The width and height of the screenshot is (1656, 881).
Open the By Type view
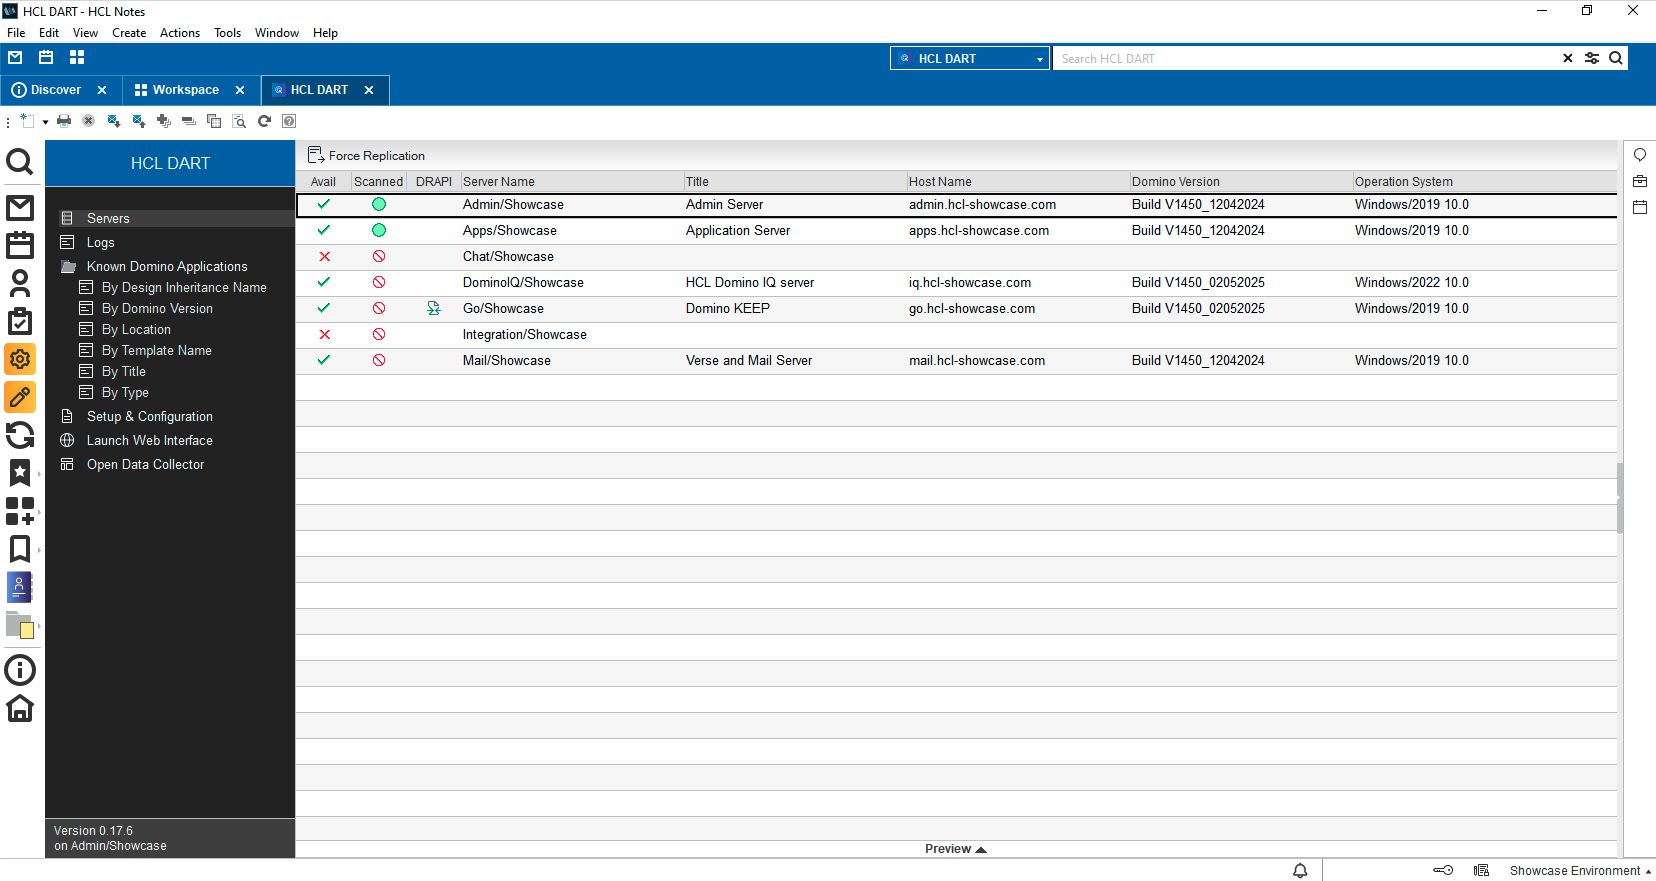125,392
